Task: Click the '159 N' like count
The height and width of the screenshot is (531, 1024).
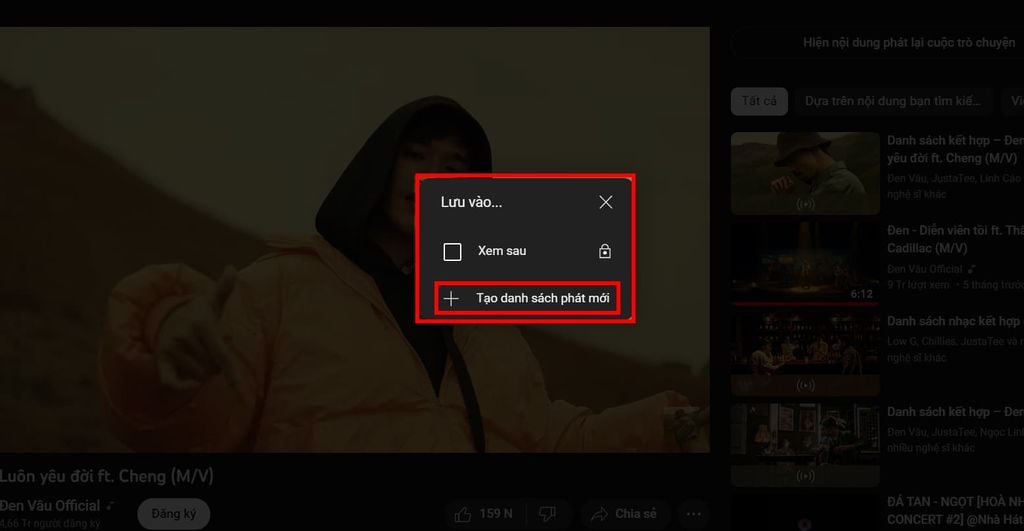Action: pos(496,514)
